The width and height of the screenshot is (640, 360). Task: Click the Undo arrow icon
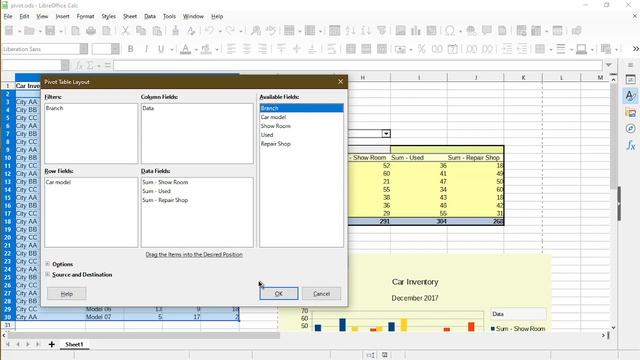pyautogui.click(x=209, y=31)
